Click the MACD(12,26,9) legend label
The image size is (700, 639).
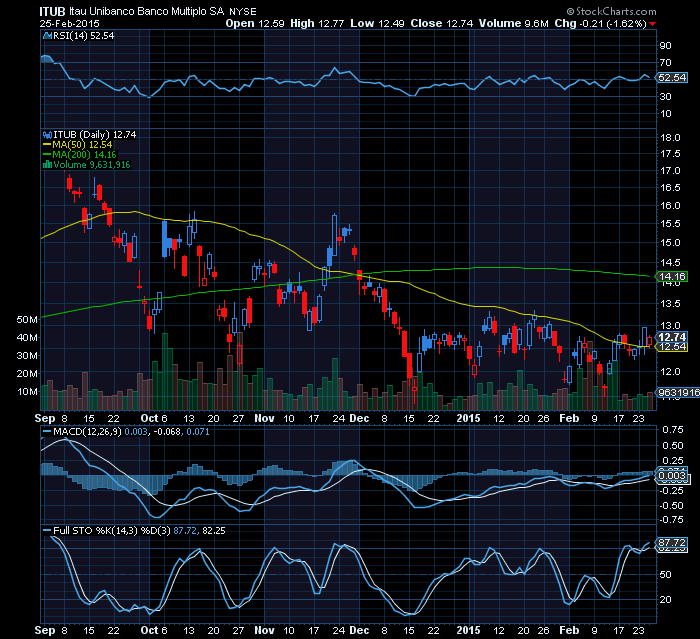pyautogui.click(x=87, y=432)
